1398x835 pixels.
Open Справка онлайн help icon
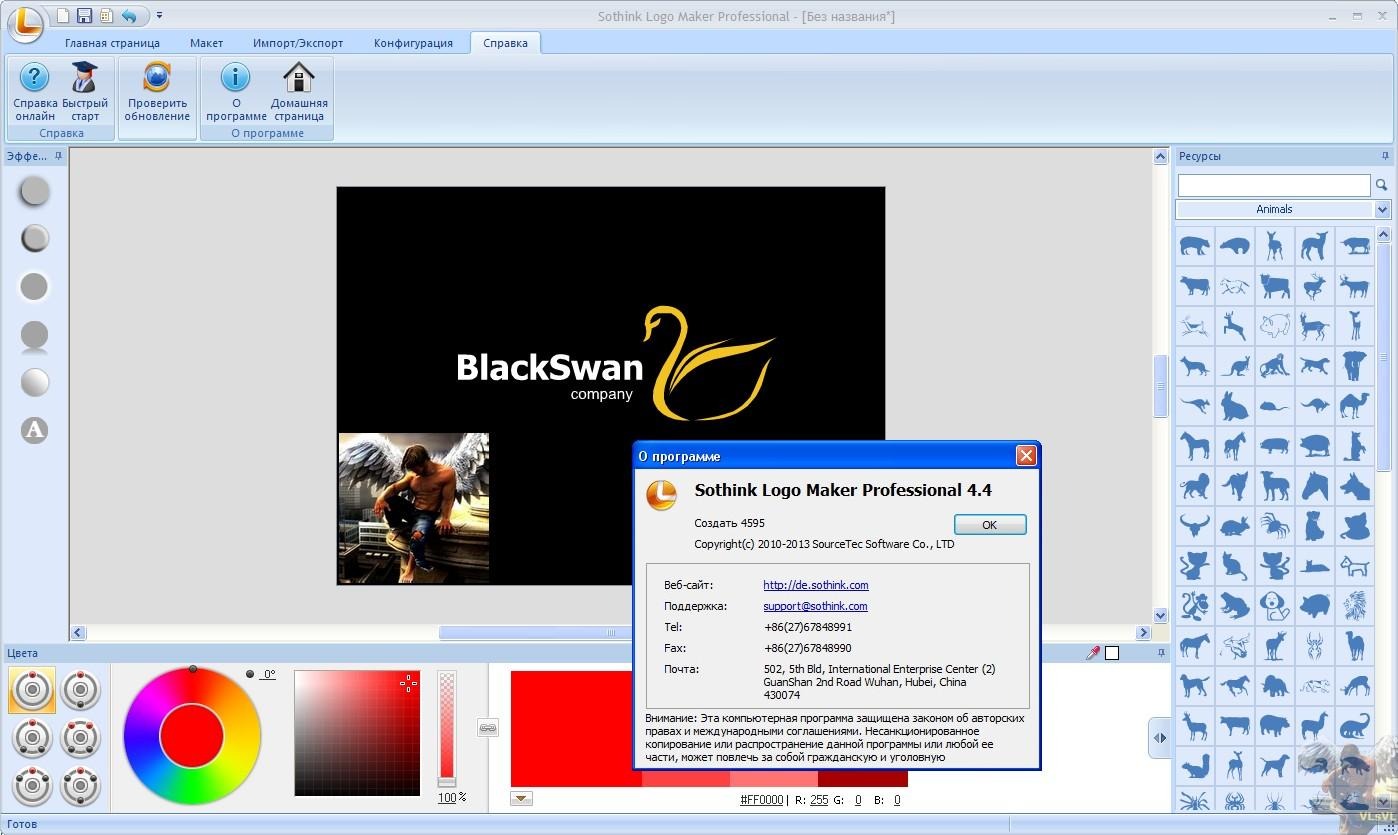[x=35, y=91]
